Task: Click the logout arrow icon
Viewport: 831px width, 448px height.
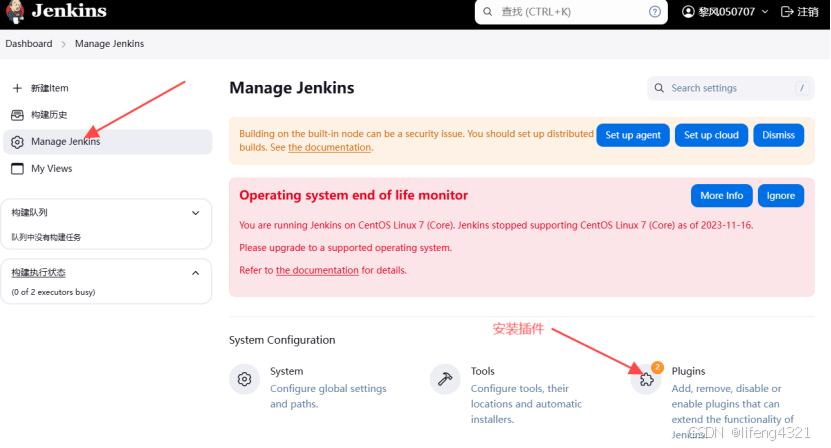Action: point(787,12)
